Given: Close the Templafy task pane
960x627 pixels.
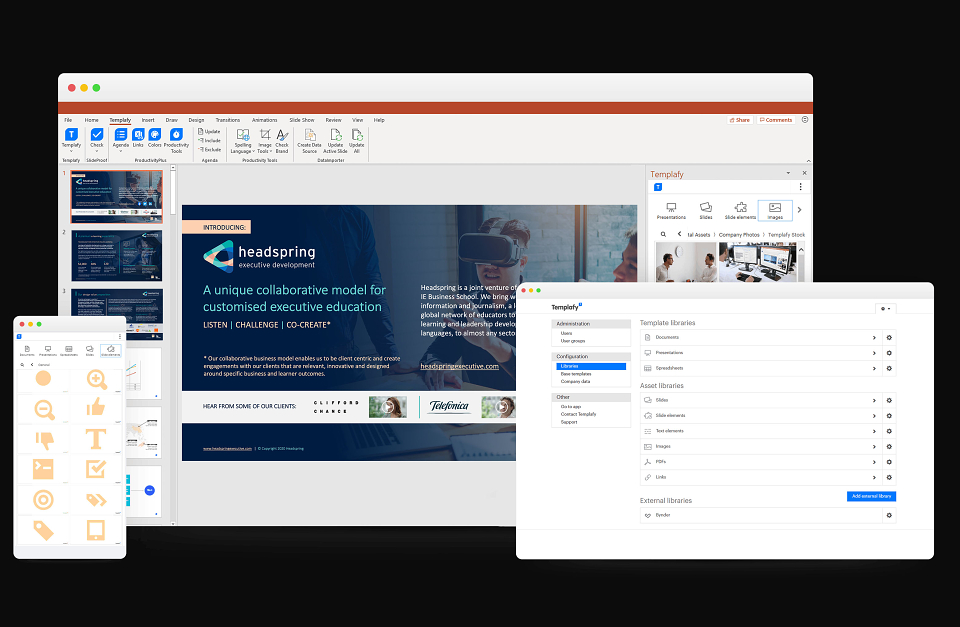Looking at the screenshot, I should [804, 173].
